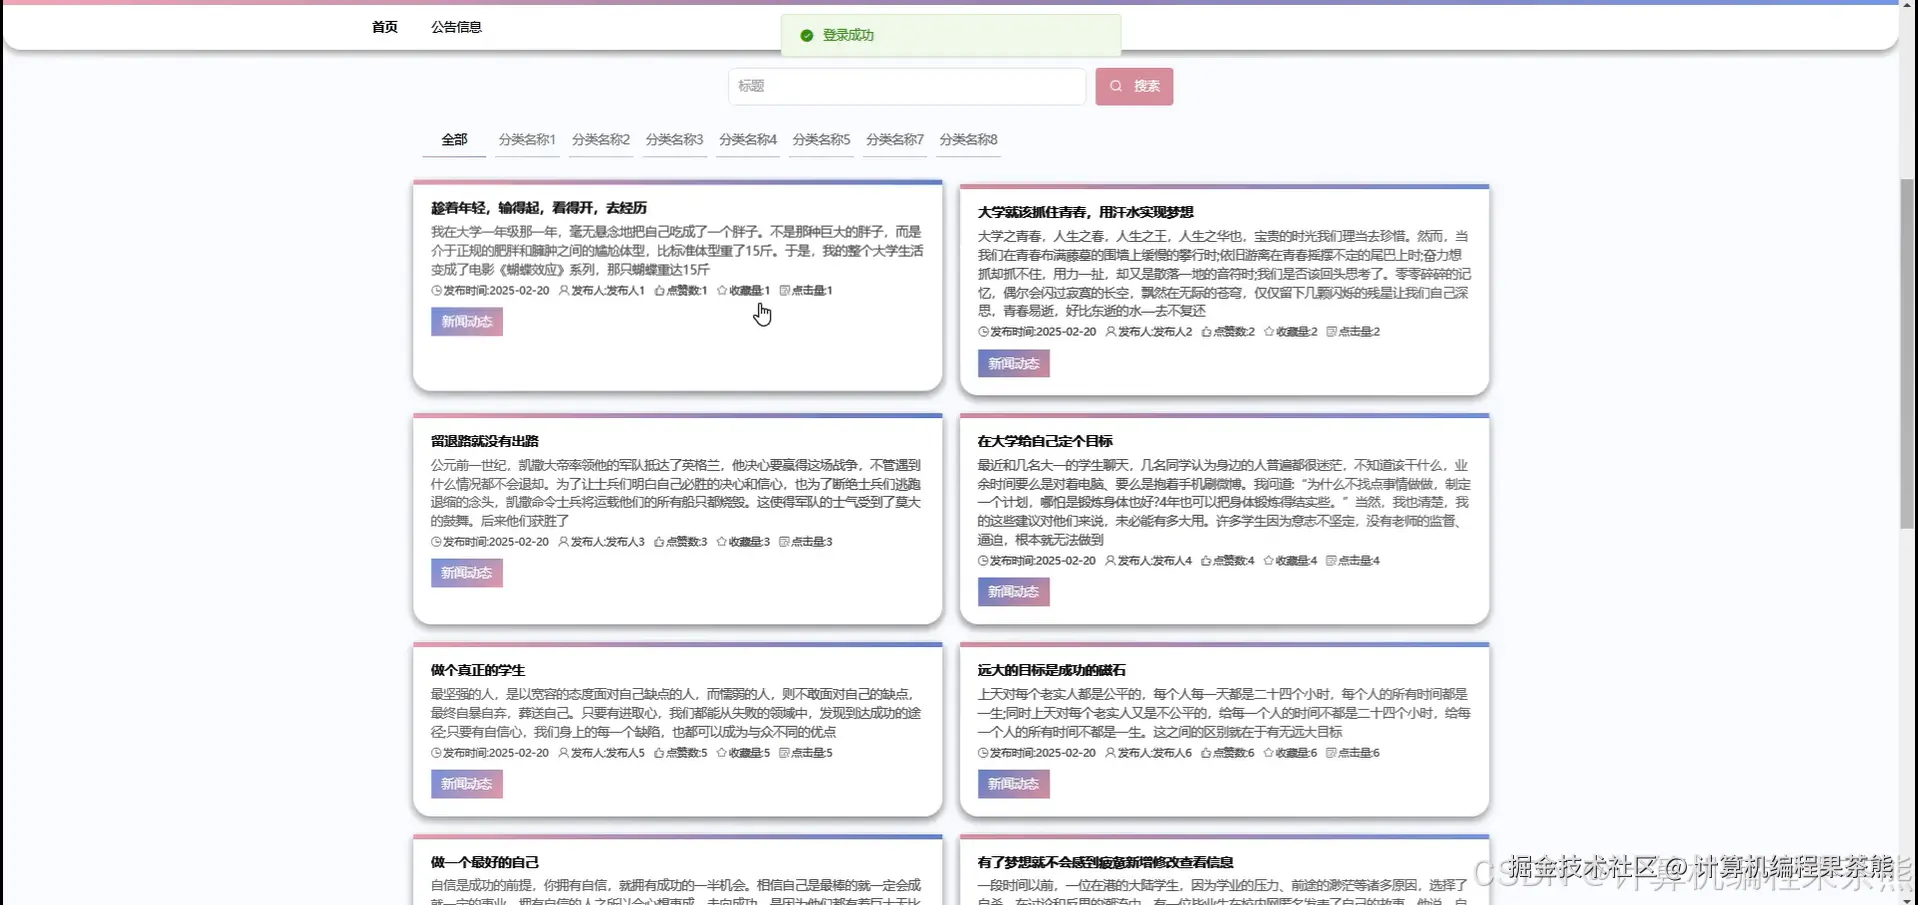The width and height of the screenshot is (1918, 905).
Task: Click the person icon next to 发布人1
Action: pos(561,290)
